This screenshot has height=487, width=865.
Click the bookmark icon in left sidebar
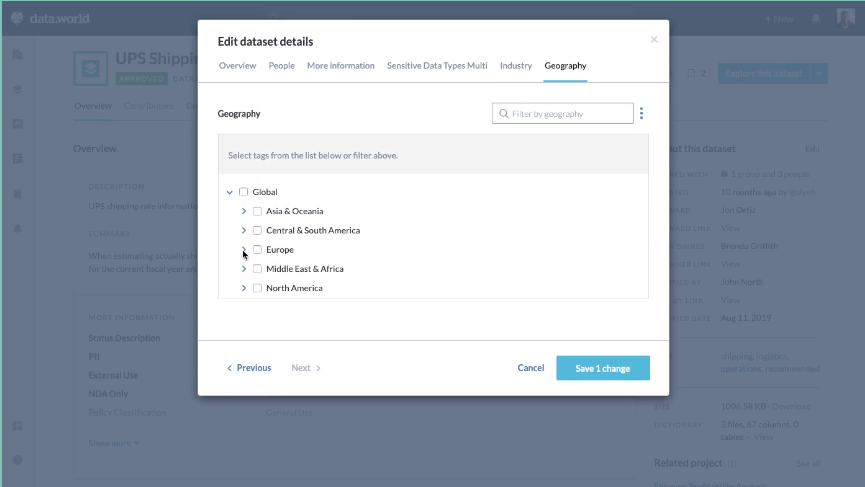click(x=17, y=193)
